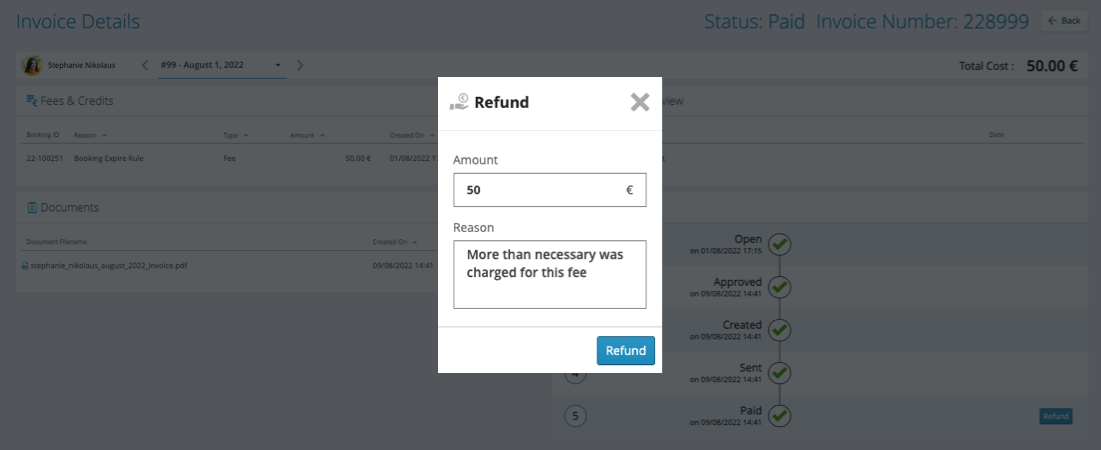The width and height of the screenshot is (1101, 450).
Task: Click the green checkmark next to Open status
Action: 780,244
